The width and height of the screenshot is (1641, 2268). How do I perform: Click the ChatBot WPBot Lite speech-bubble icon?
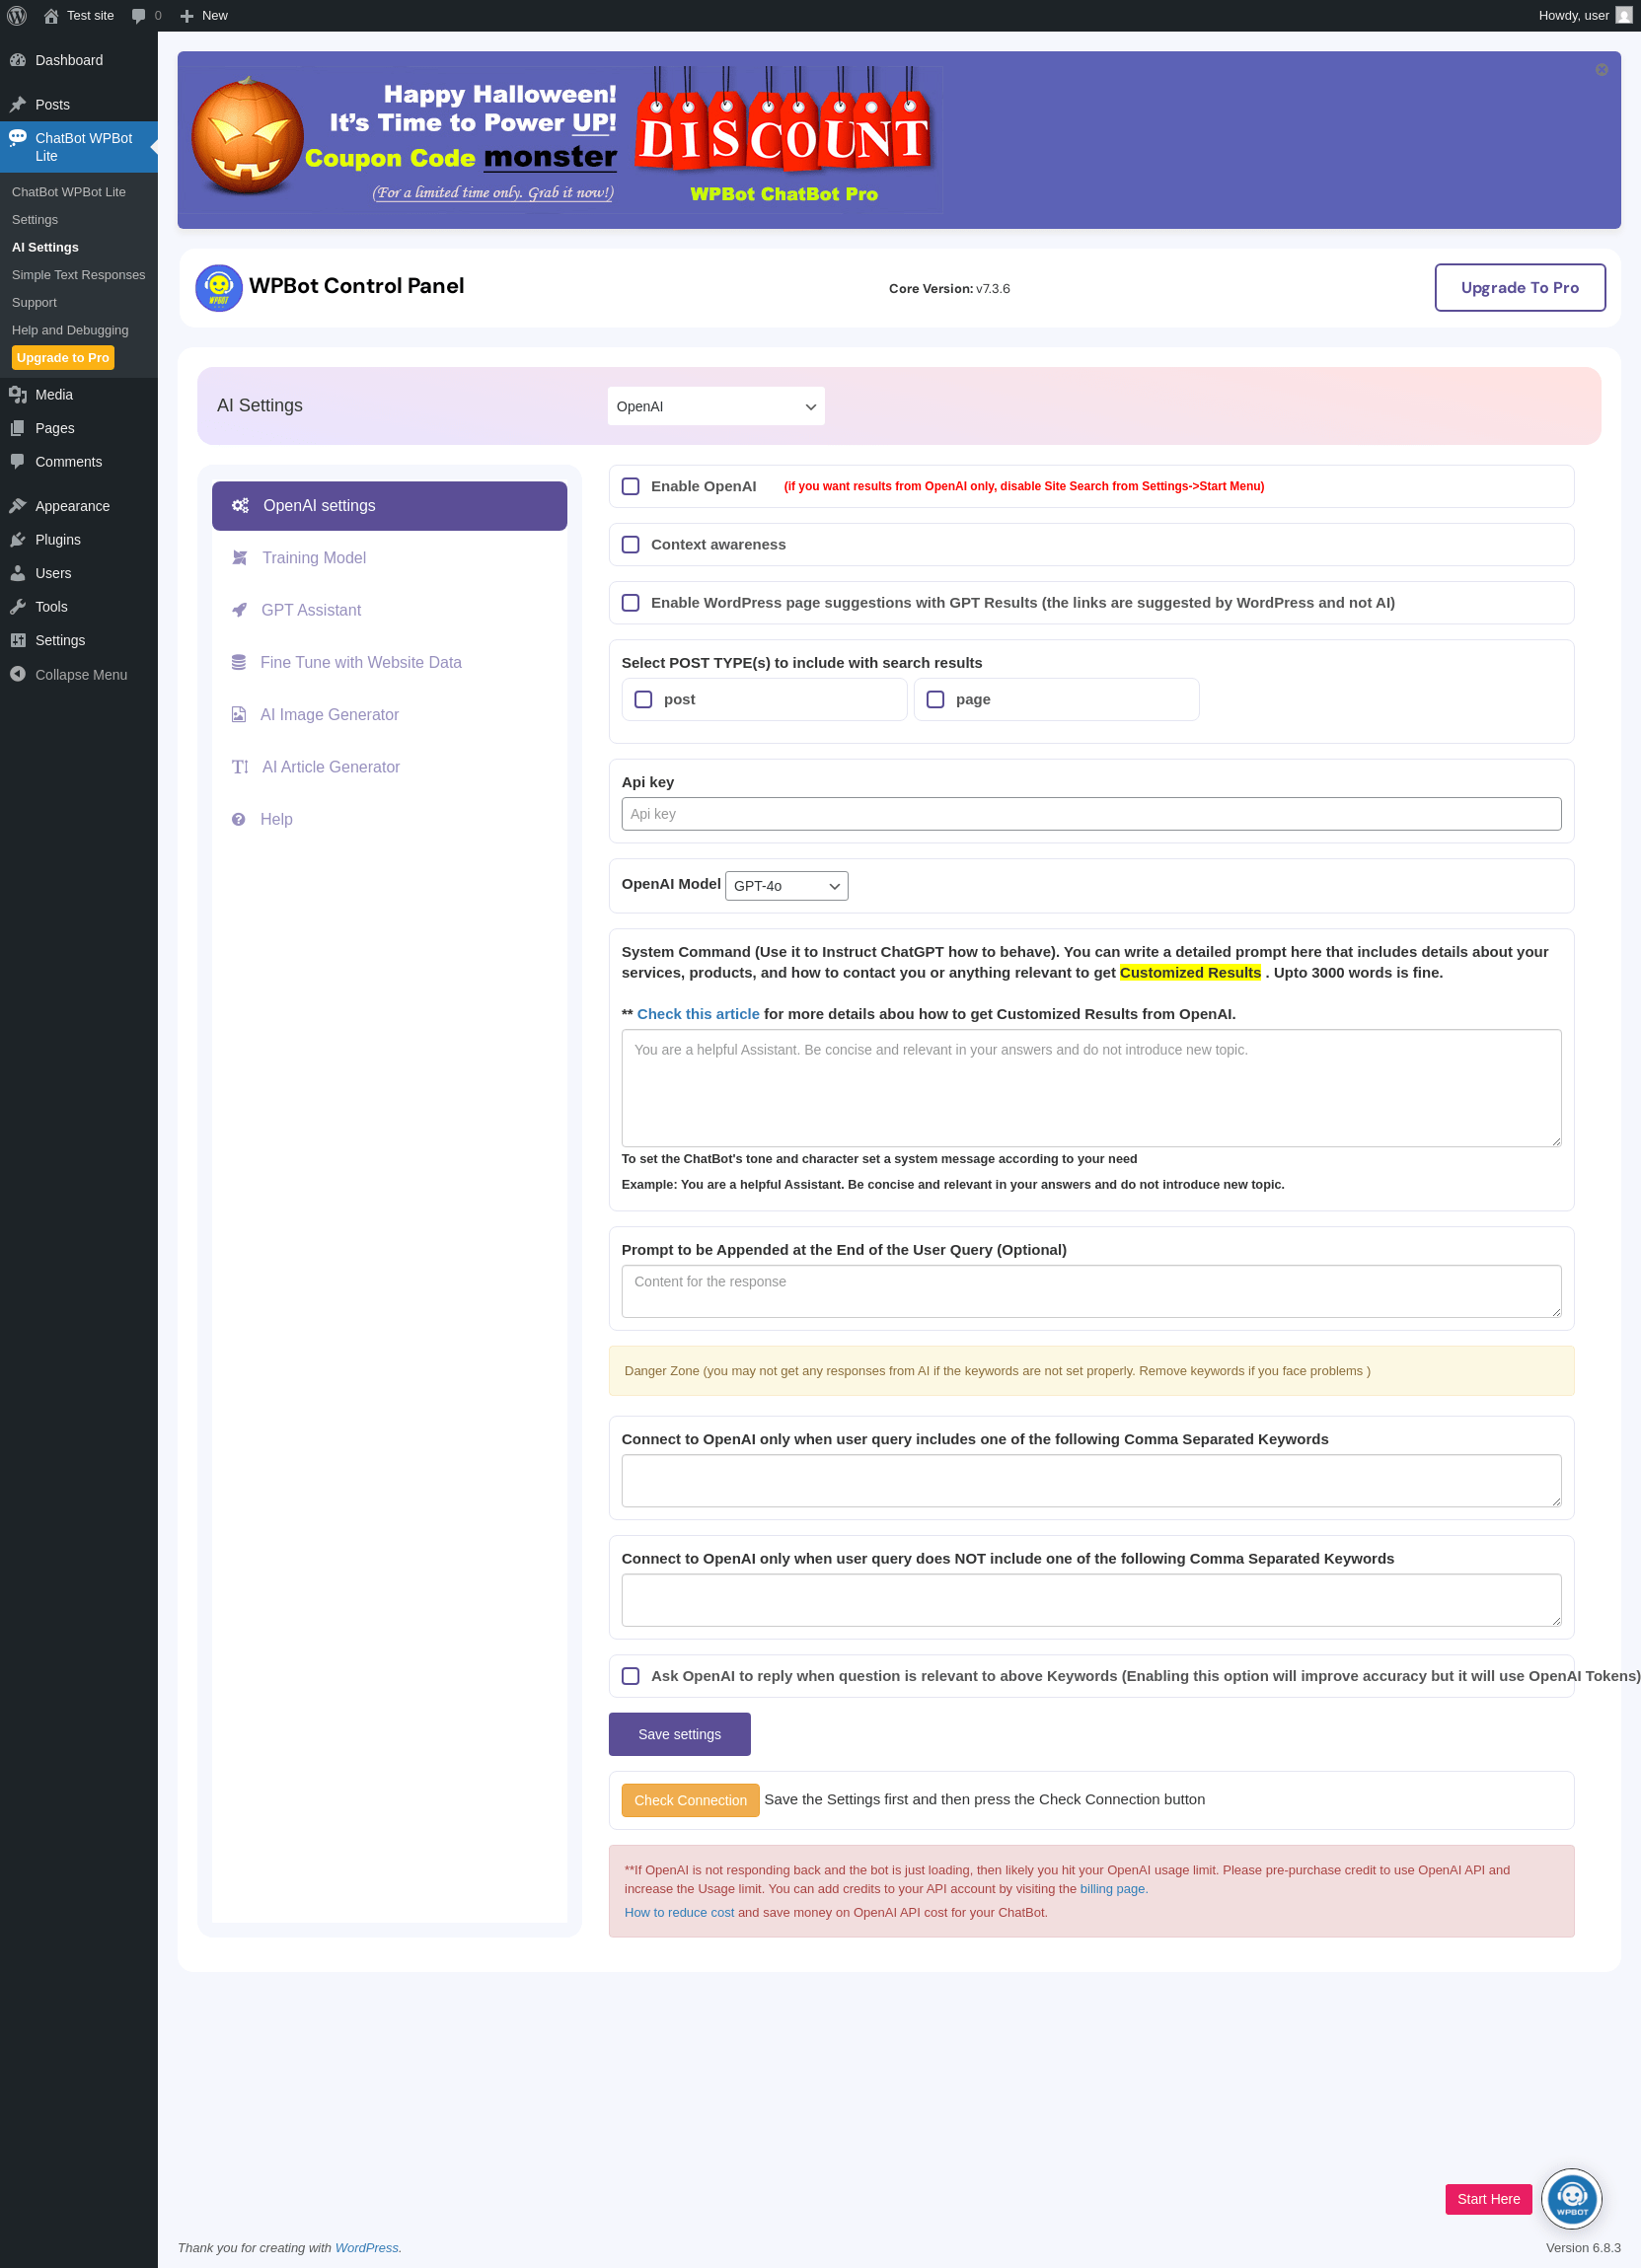(x=18, y=138)
